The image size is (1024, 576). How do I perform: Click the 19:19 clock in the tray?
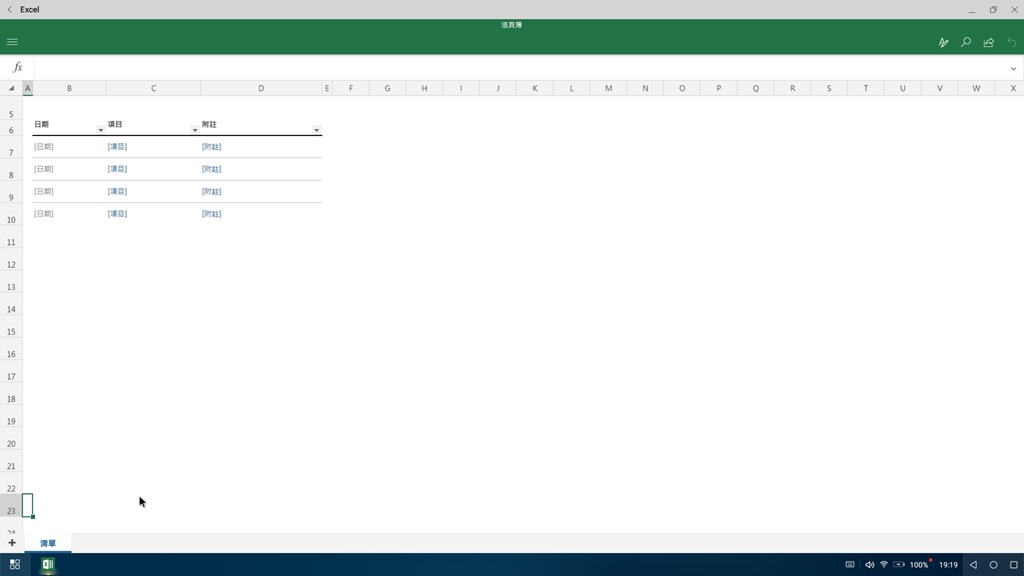pos(948,565)
